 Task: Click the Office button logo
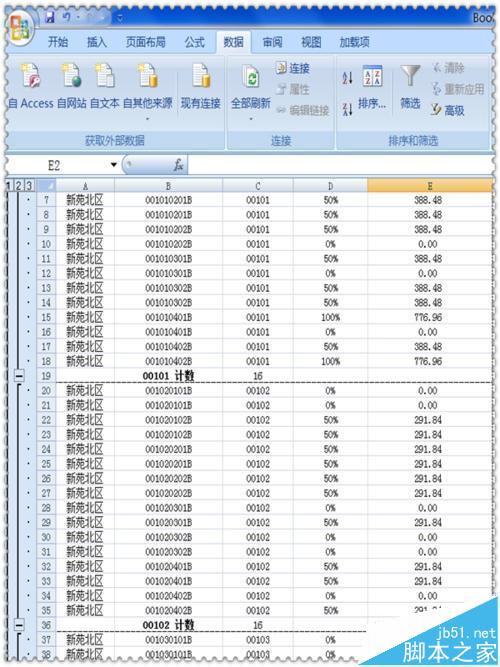point(20,29)
